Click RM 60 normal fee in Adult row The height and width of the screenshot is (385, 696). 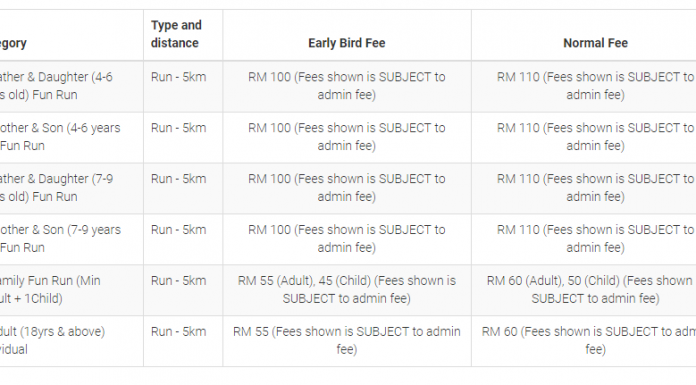tap(589, 341)
